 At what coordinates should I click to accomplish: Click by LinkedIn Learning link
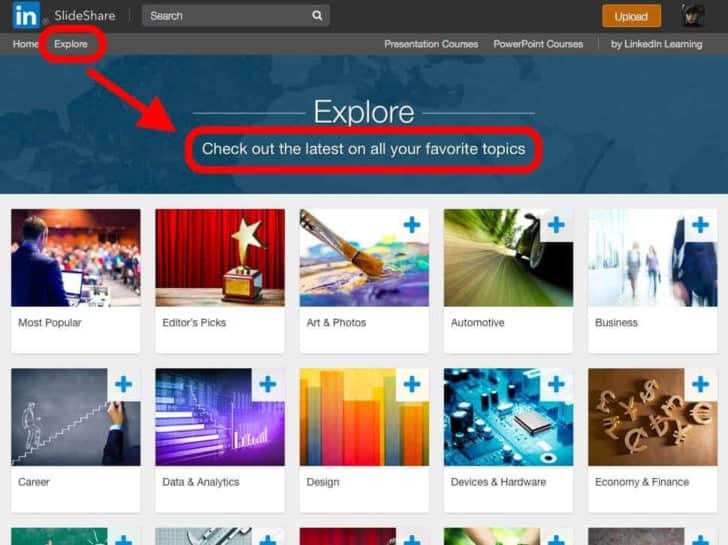[x=656, y=44]
